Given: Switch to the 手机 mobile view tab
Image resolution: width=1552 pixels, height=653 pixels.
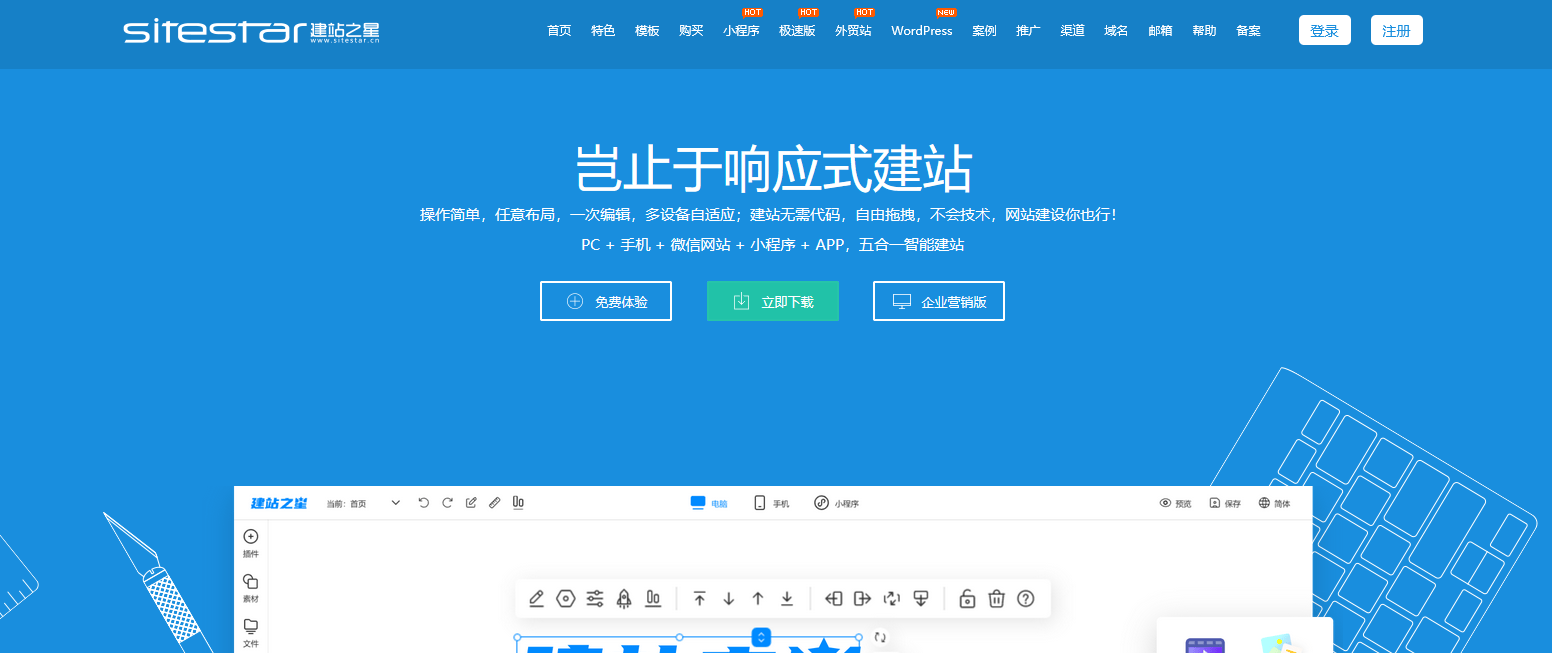Looking at the screenshot, I should 771,503.
